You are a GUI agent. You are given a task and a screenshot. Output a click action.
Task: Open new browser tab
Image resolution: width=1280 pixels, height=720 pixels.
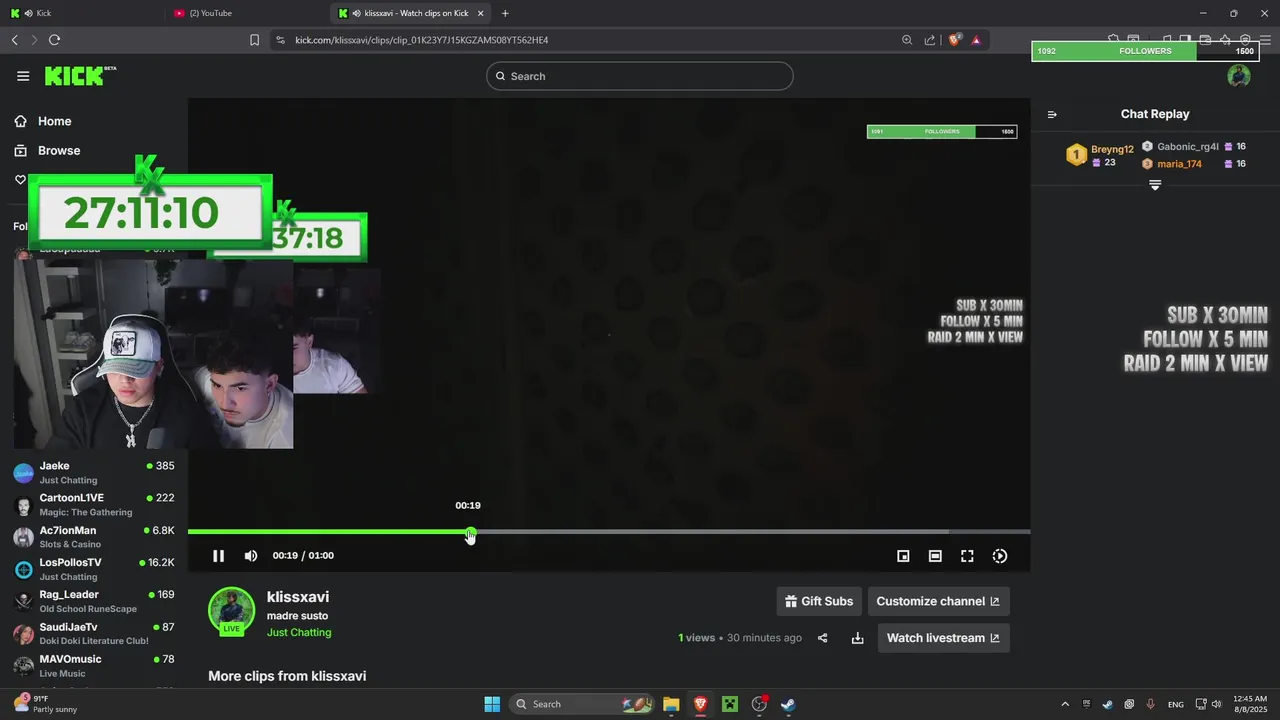(x=505, y=13)
